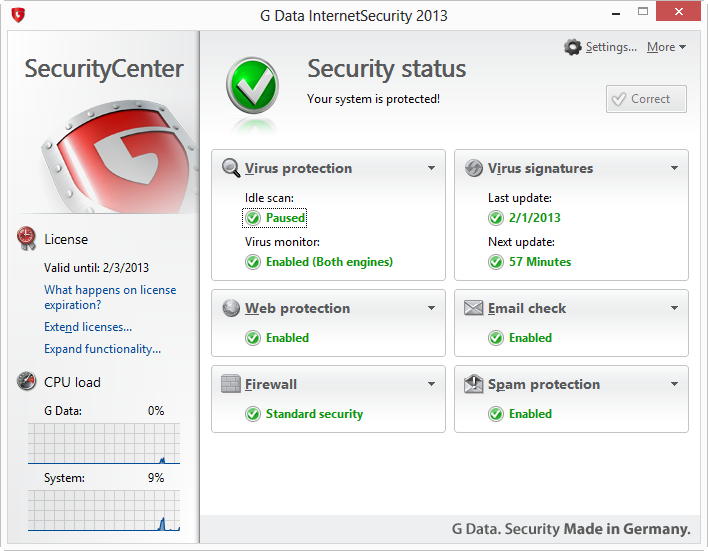Click the Paused idle scan status
The image size is (708, 551).
click(x=285, y=218)
